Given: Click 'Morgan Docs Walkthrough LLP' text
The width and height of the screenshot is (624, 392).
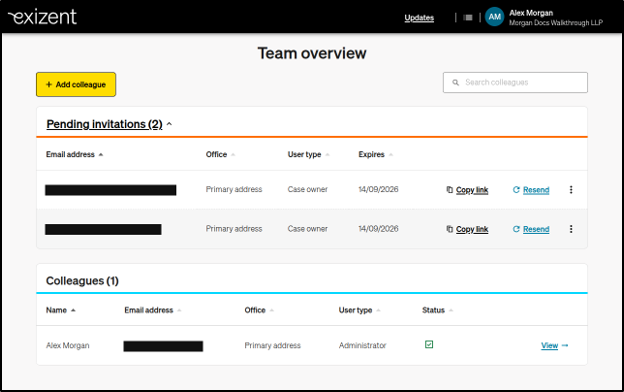Looking at the screenshot, I should 556,23.
